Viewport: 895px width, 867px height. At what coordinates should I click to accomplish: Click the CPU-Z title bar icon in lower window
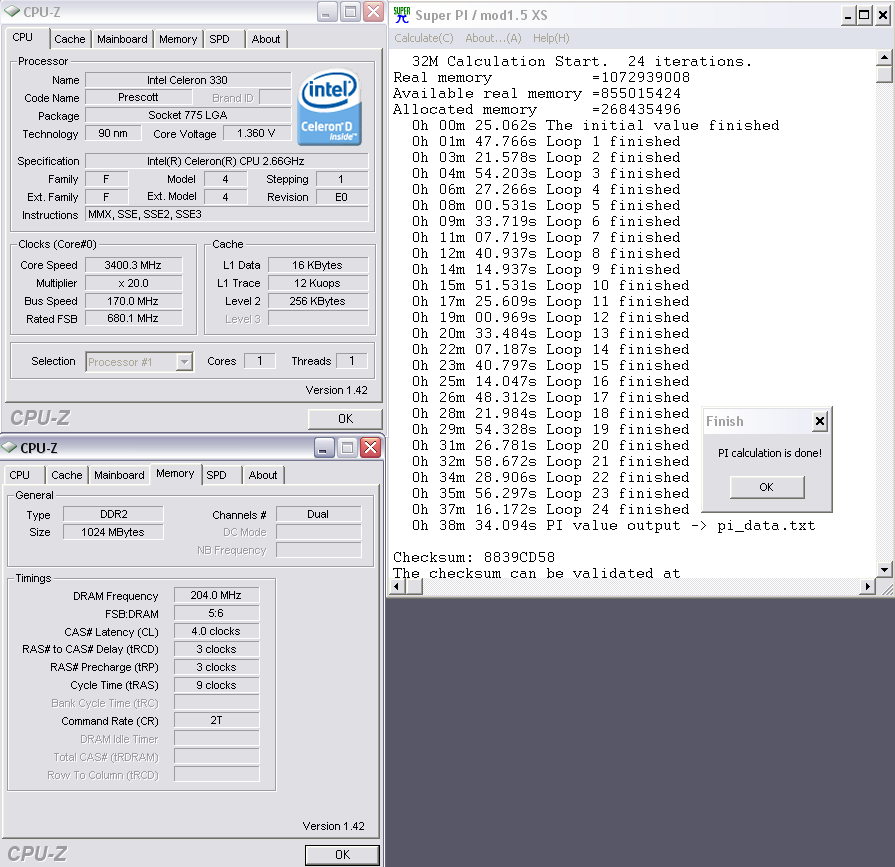9,447
